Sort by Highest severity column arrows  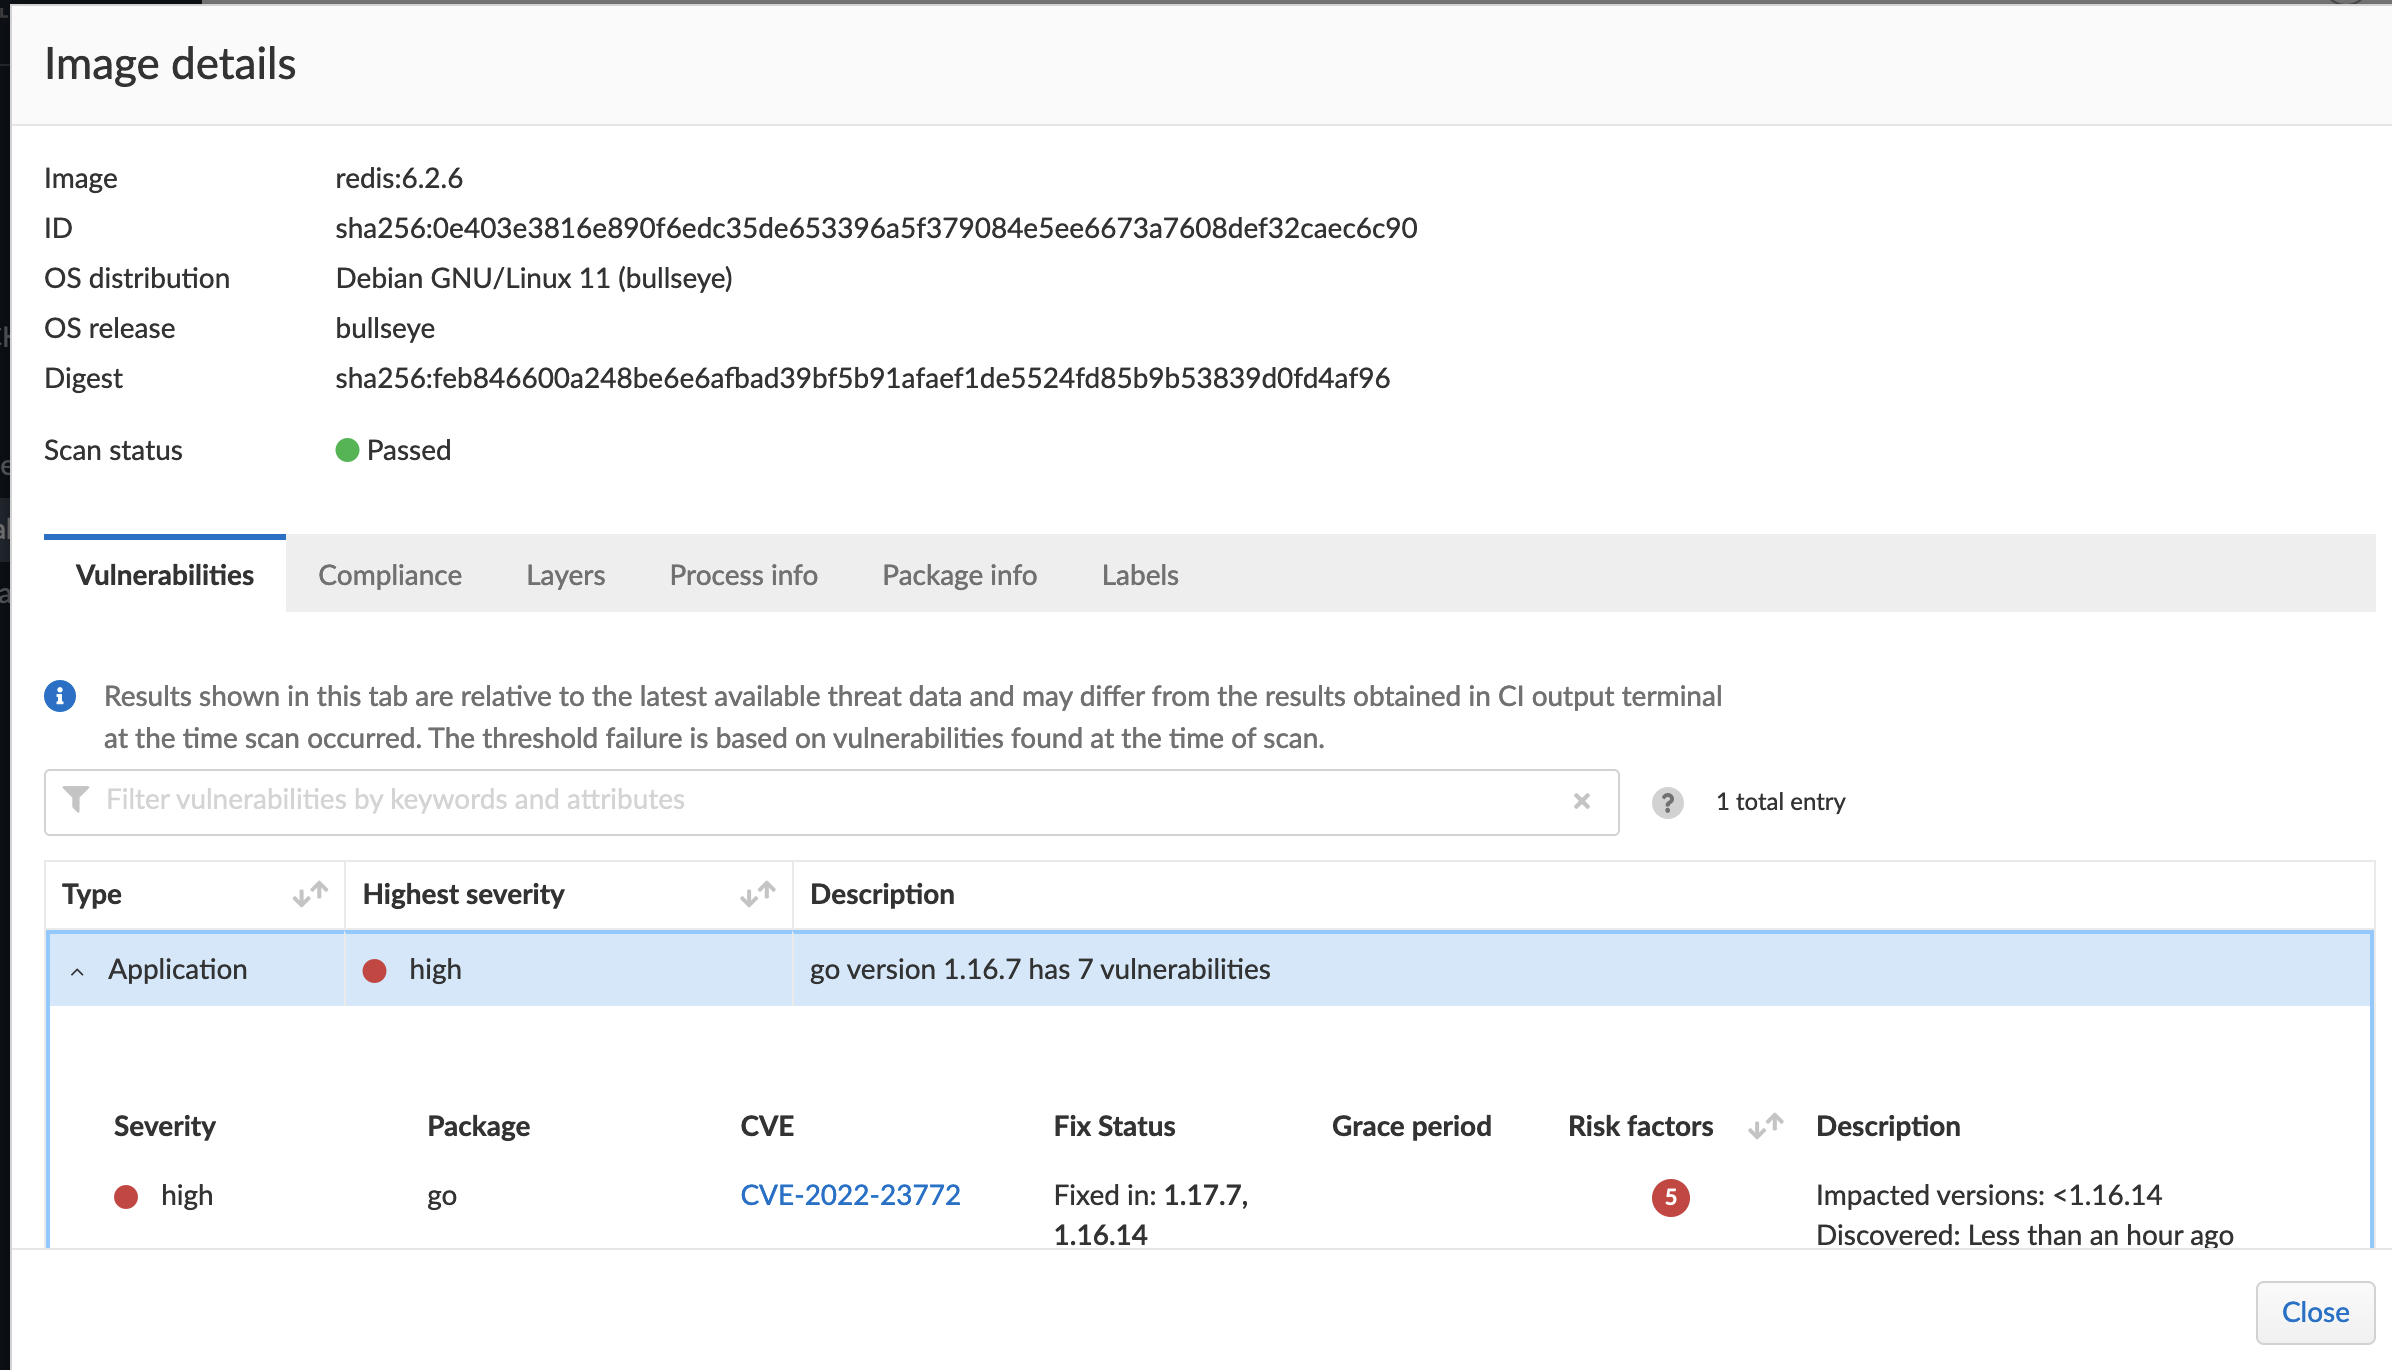758,893
